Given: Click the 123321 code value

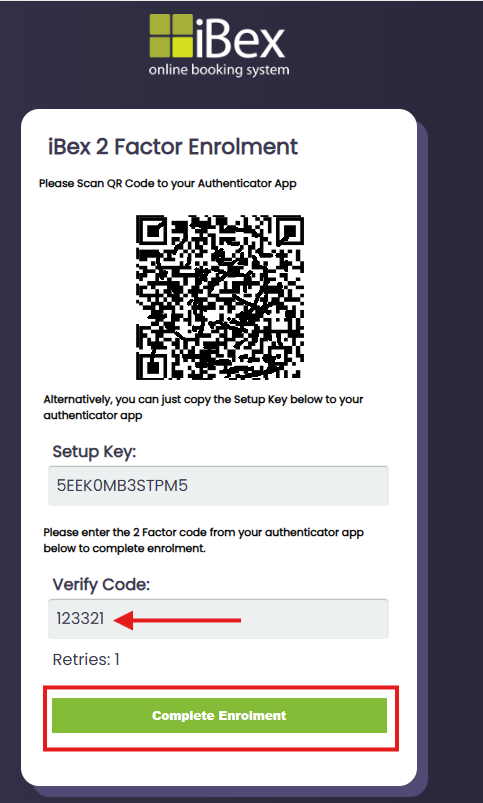Looking at the screenshot, I should [80, 619].
